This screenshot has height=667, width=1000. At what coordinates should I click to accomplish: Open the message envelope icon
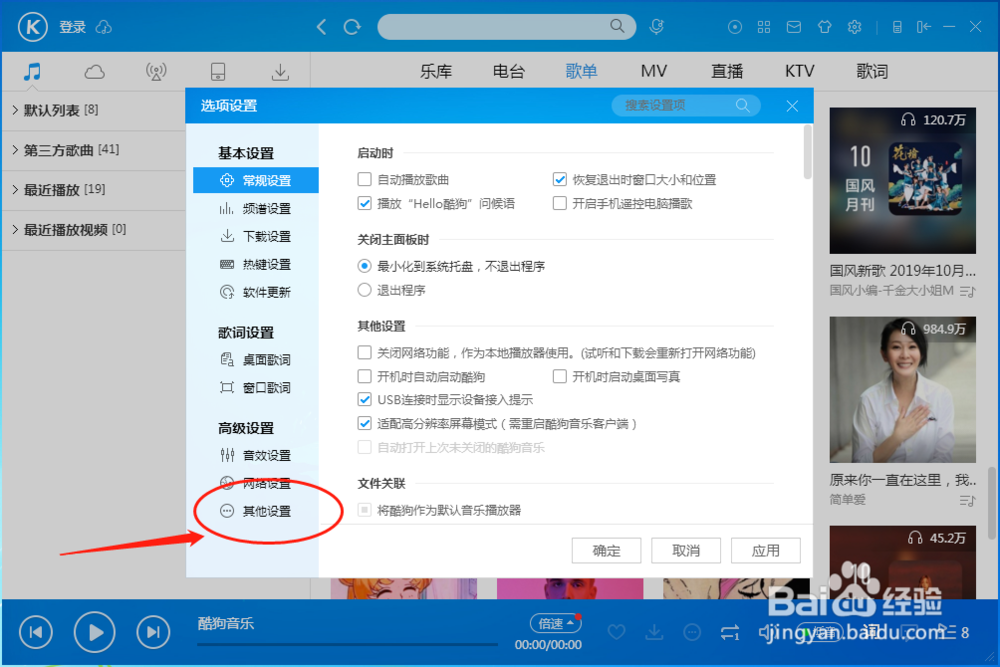click(793, 27)
